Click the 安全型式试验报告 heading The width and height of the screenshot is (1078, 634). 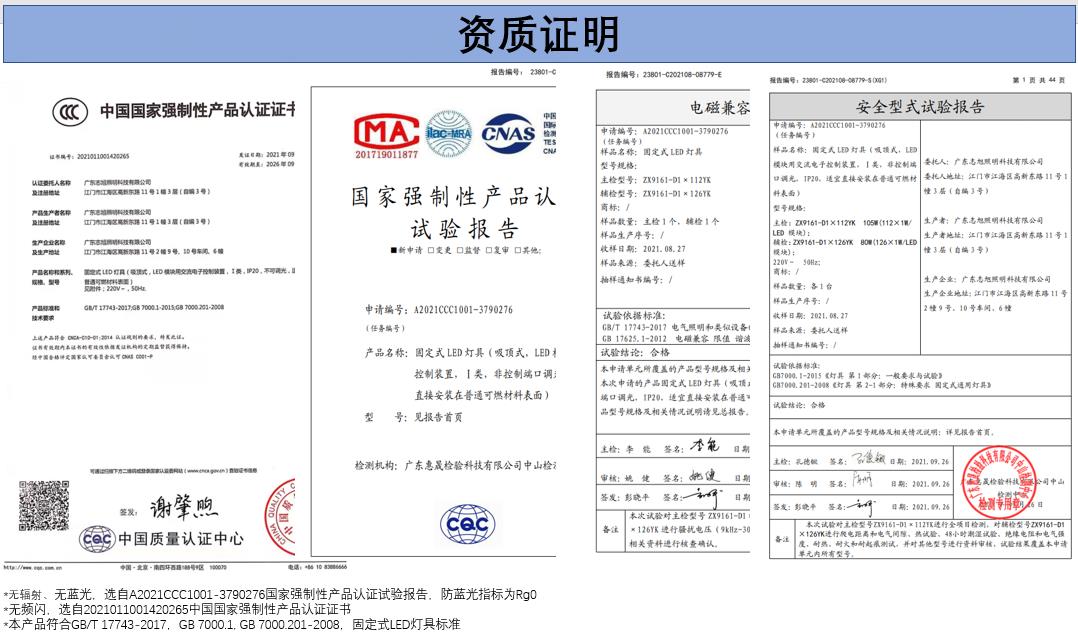coord(920,107)
